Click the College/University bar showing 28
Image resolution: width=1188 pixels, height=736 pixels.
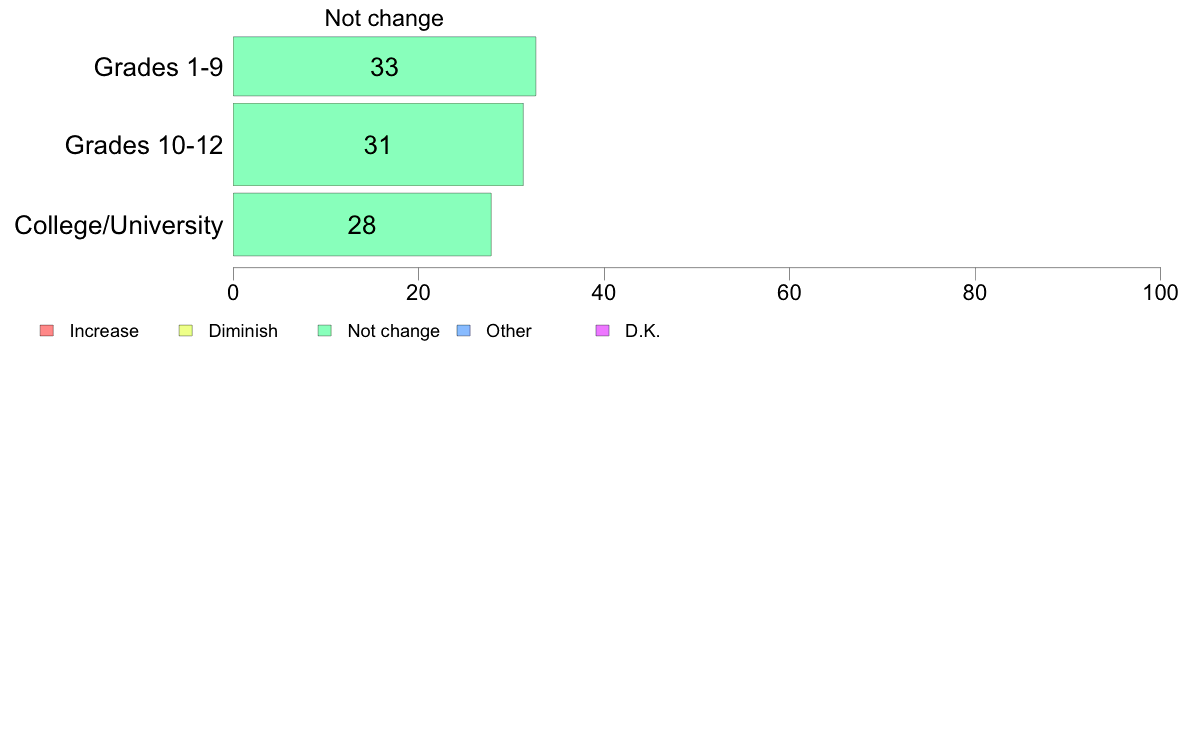362,224
